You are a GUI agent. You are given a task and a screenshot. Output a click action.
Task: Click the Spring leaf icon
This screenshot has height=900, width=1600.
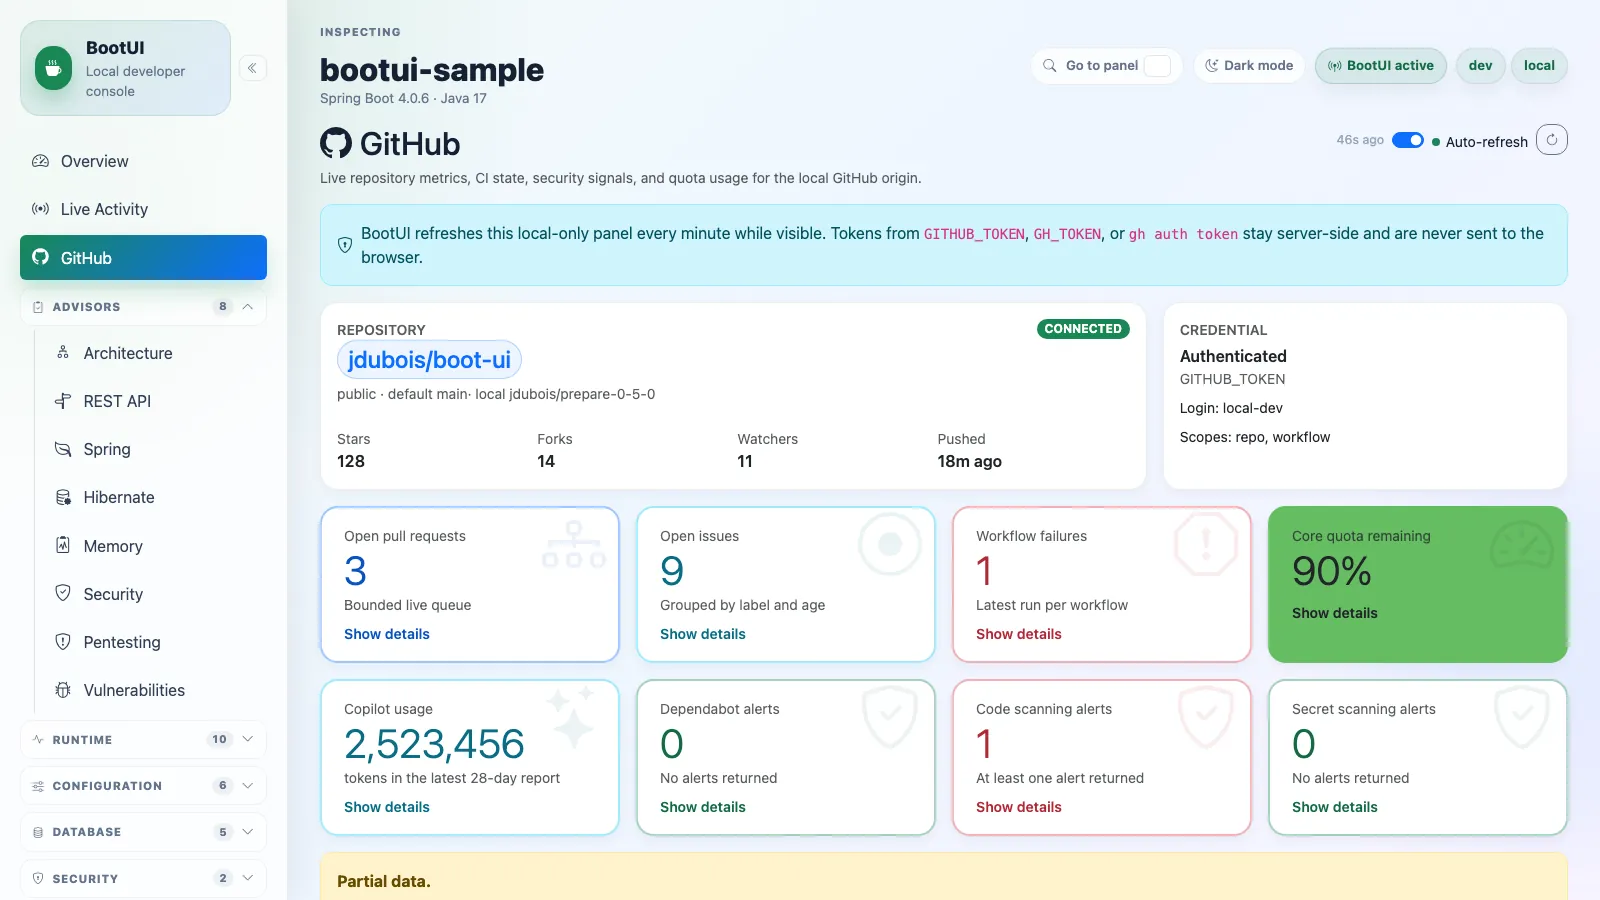(x=63, y=449)
